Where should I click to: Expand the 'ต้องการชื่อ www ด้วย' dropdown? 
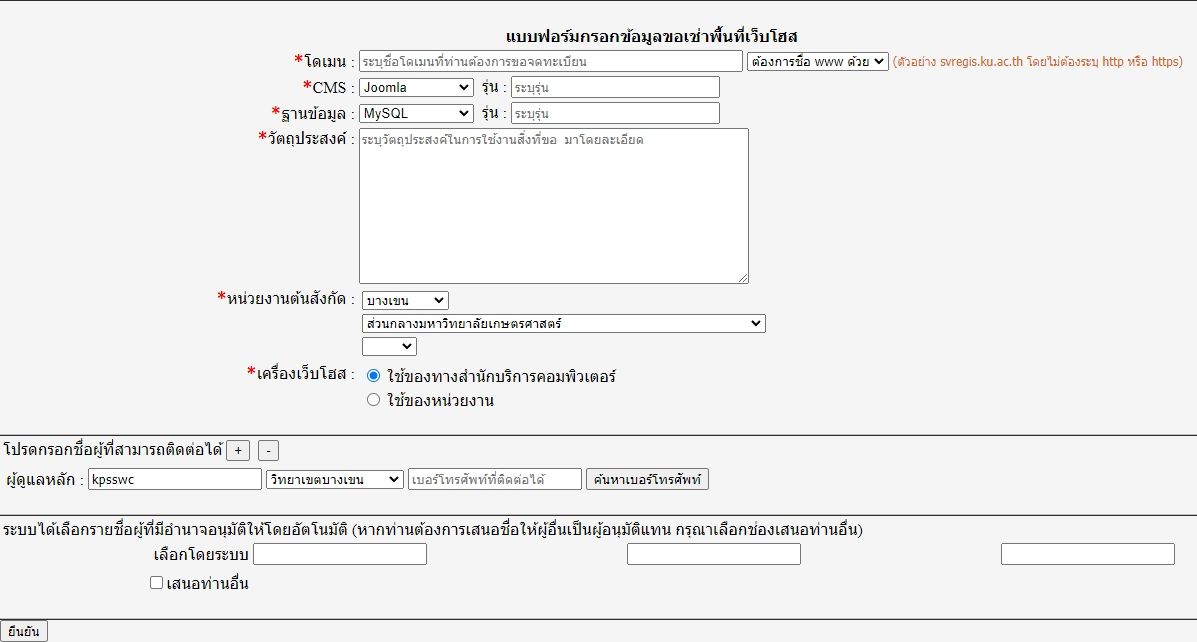(817, 61)
